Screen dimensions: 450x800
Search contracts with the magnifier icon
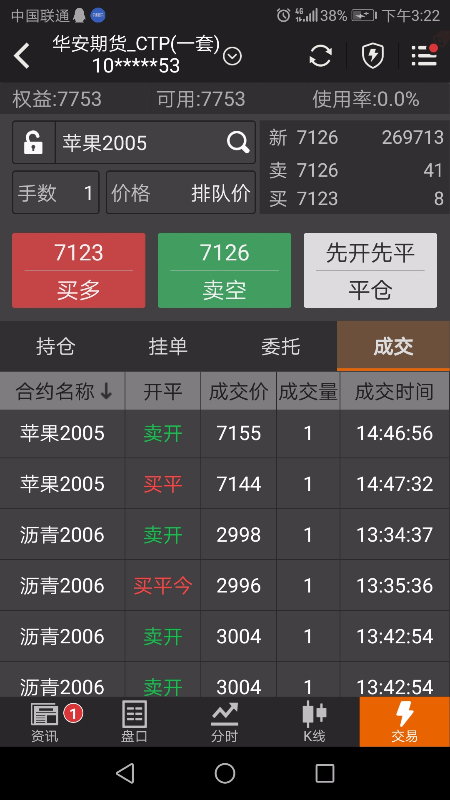coord(238,142)
